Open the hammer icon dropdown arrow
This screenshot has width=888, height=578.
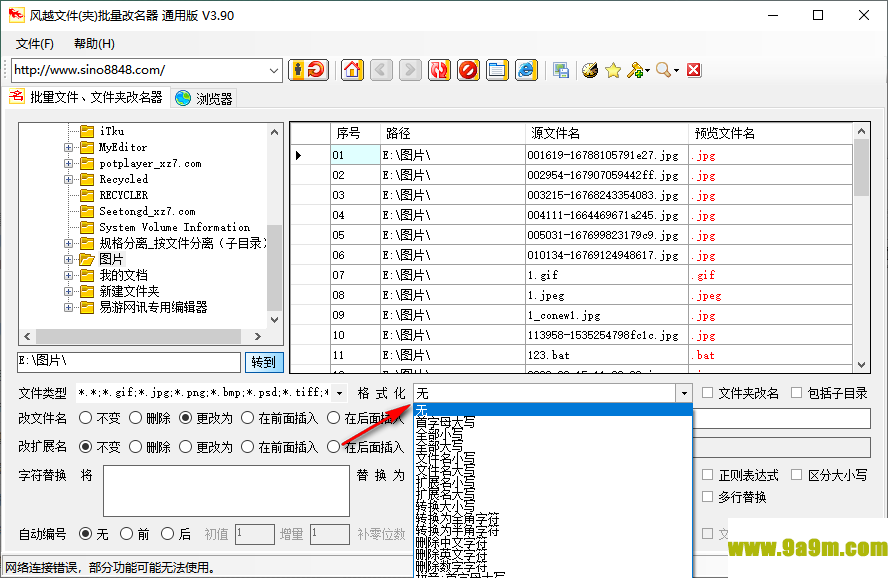tap(647, 71)
